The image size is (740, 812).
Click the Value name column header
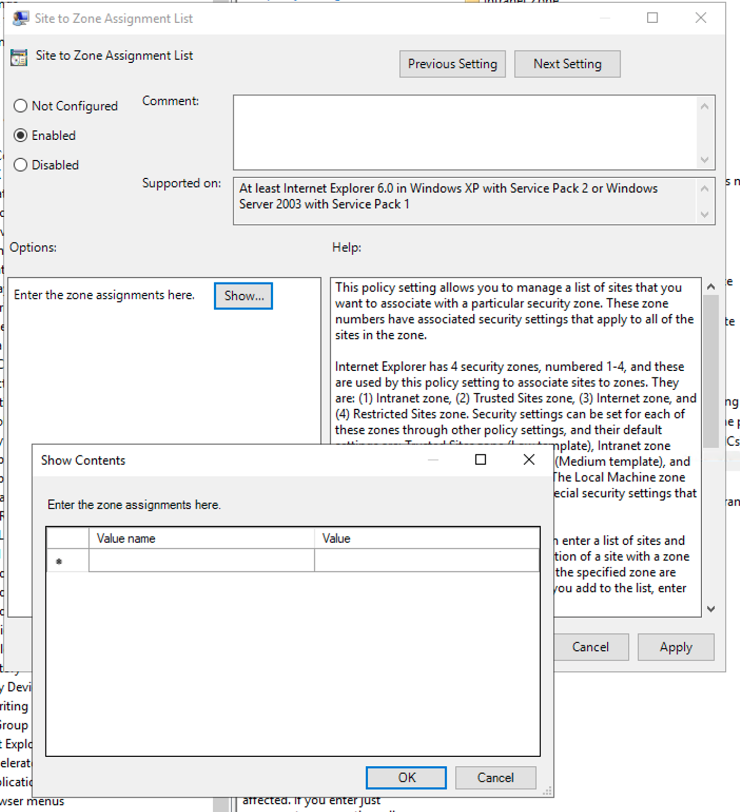201,539
